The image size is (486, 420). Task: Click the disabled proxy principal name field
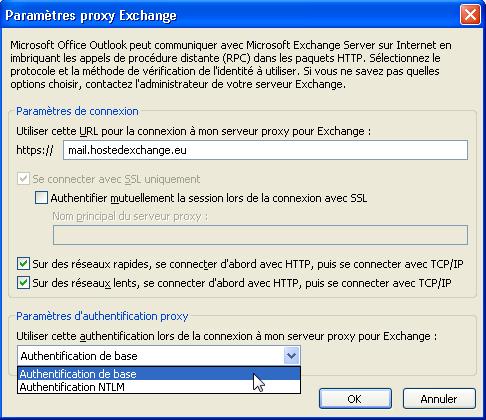tap(260, 235)
